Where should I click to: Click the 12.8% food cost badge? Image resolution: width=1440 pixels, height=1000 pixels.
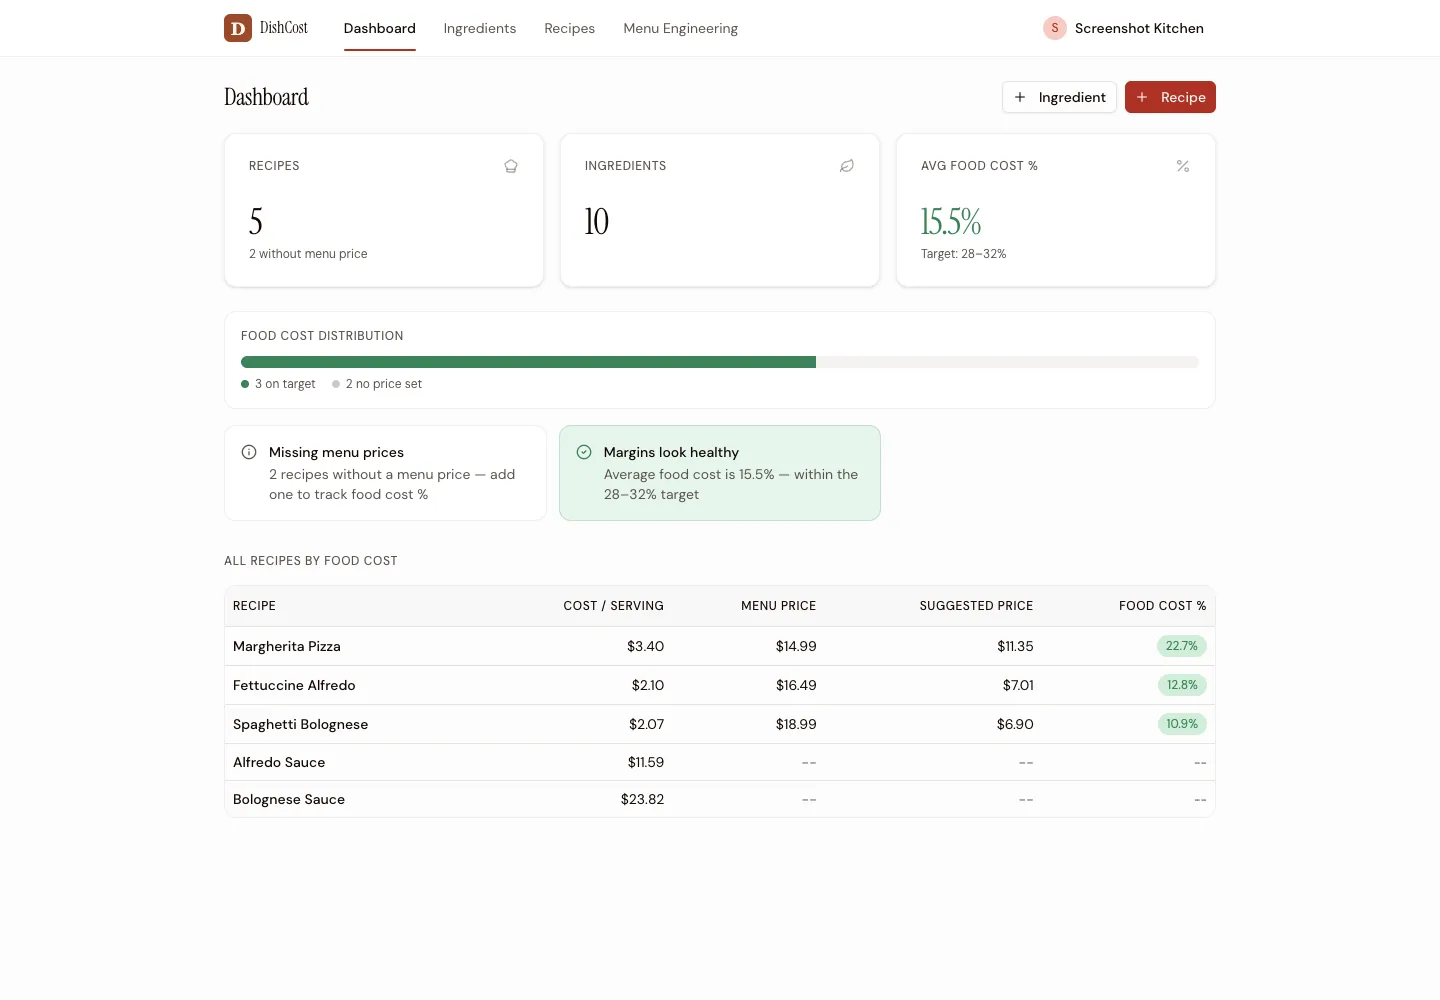[1182, 685]
